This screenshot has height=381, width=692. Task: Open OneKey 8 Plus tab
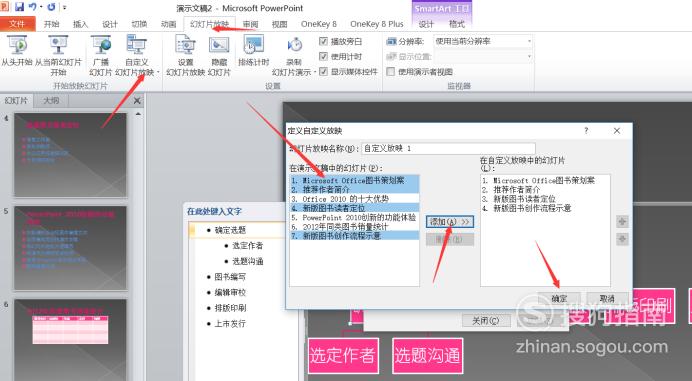point(376,24)
